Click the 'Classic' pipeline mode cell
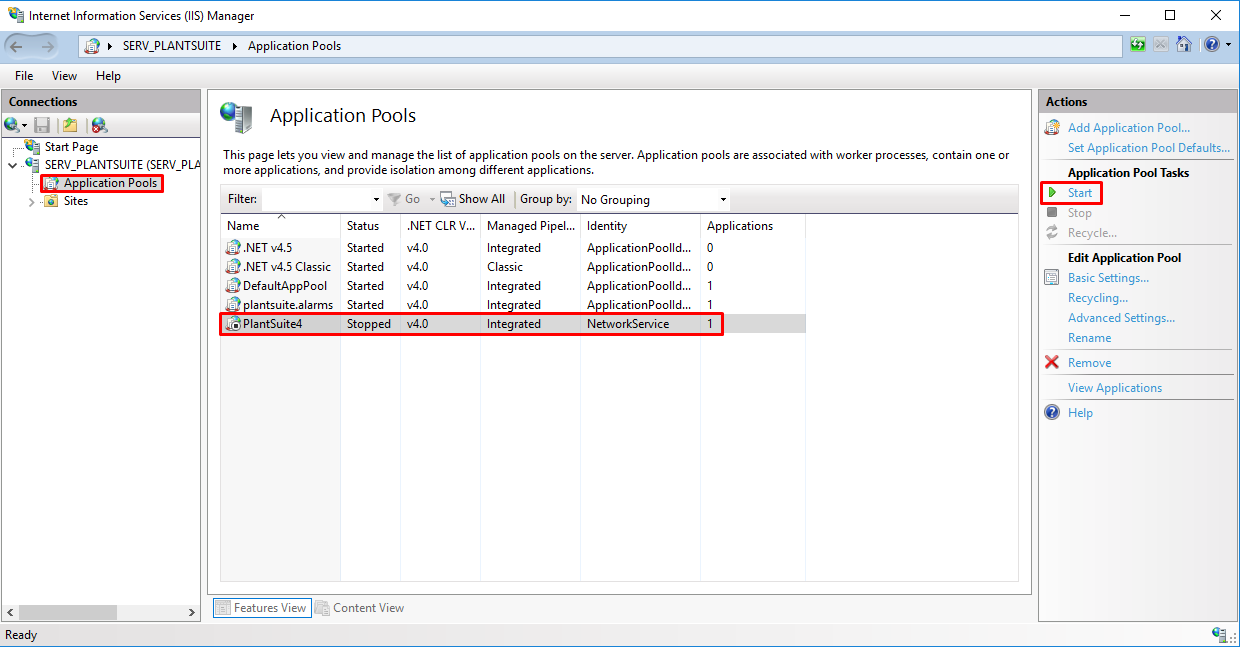1240x649 pixels. tap(505, 267)
